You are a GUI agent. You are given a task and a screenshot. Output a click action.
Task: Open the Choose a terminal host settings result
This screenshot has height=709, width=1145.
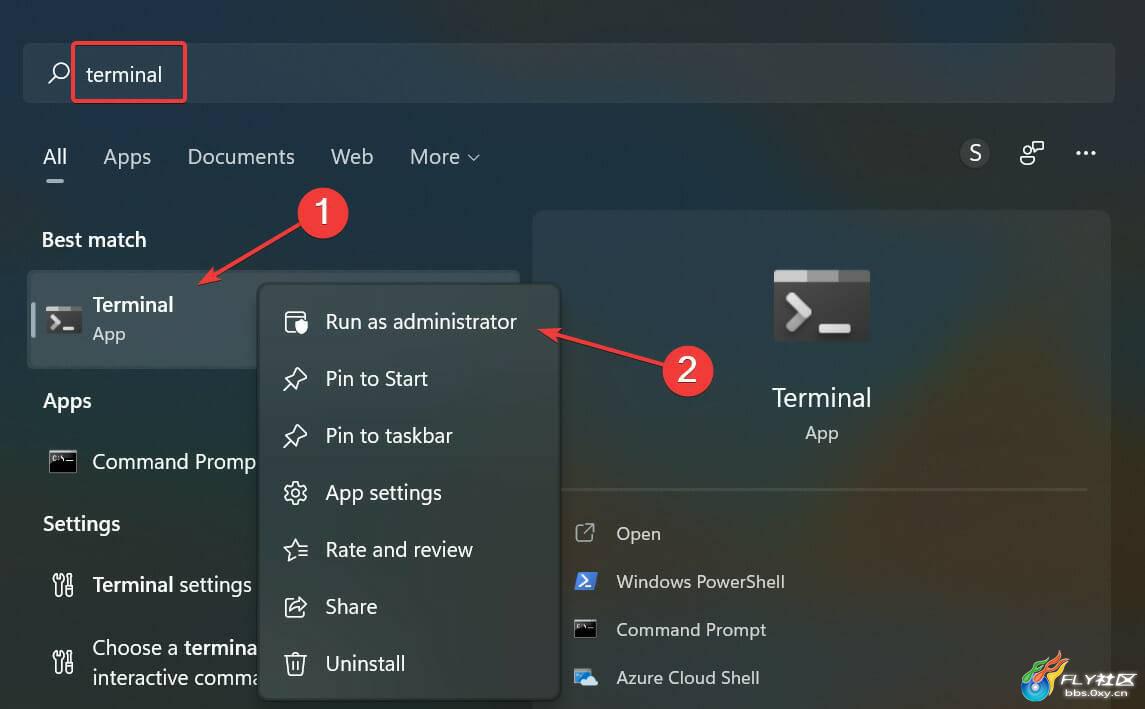click(143, 662)
